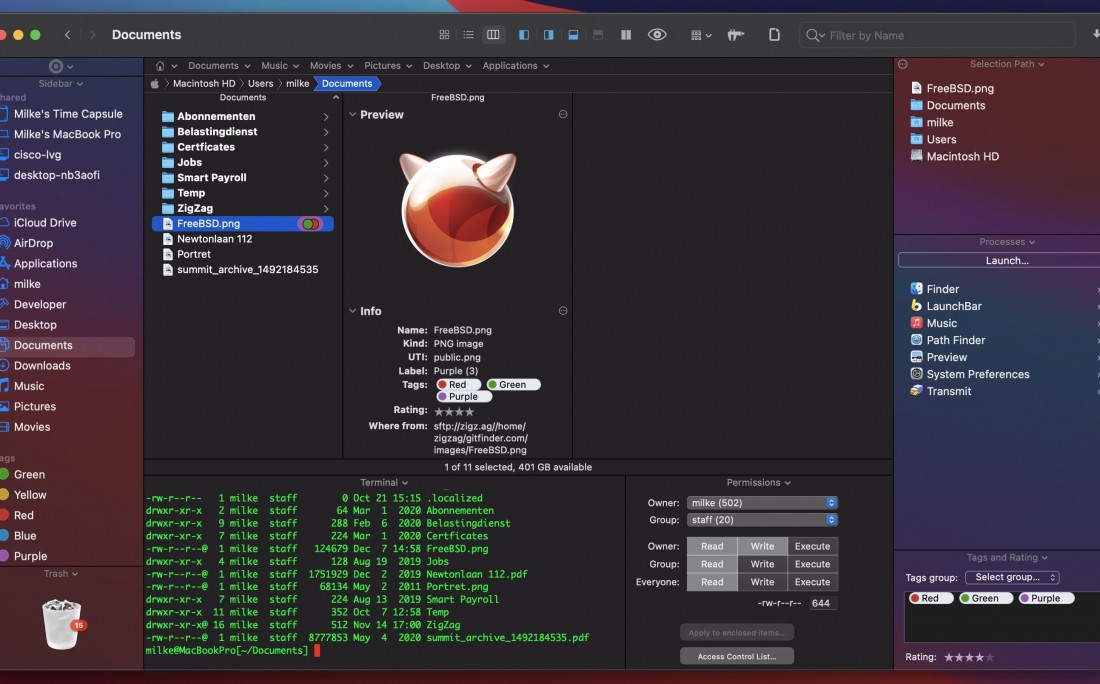
Task: Open the Owner dropdown showing milke (502)
Action: pos(762,503)
